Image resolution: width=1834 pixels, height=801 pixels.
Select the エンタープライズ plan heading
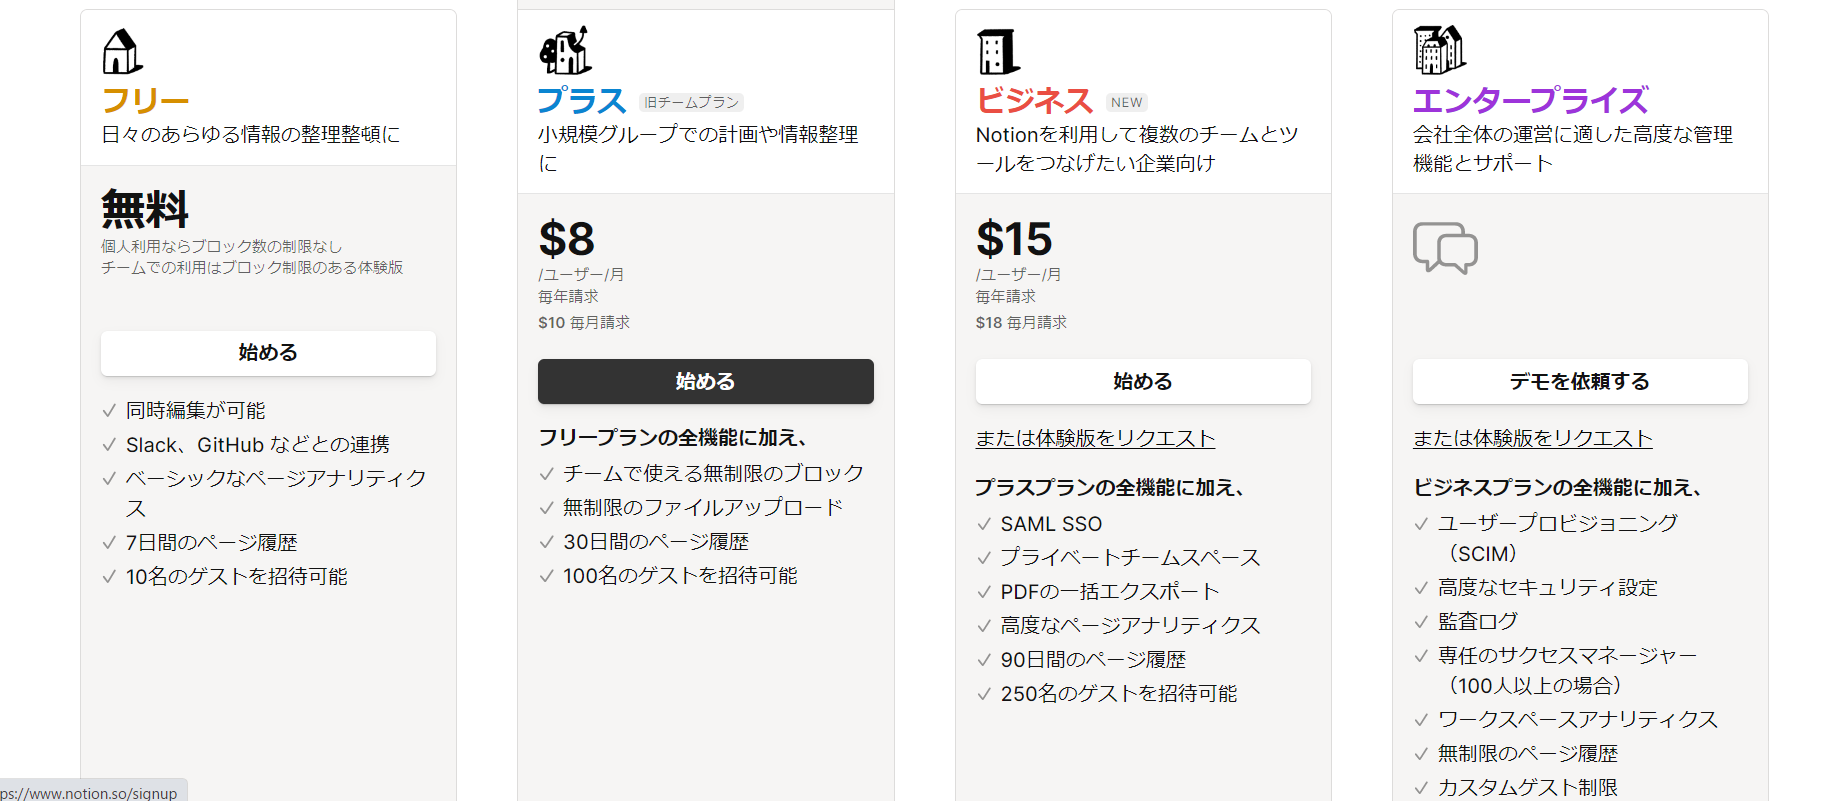point(1530,101)
